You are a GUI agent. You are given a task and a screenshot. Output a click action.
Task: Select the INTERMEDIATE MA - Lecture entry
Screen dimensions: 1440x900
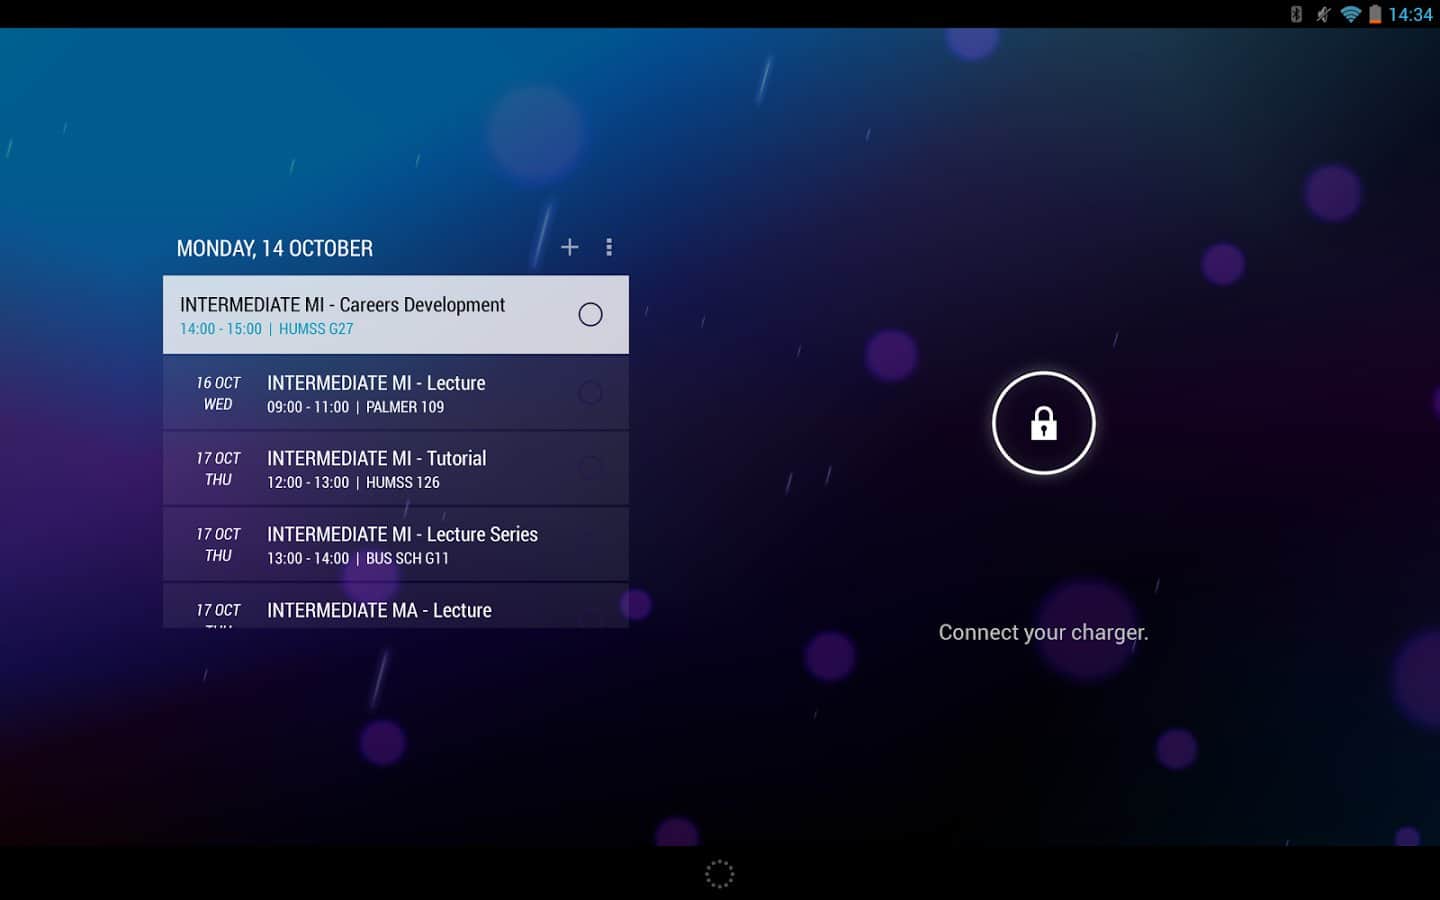point(379,610)
